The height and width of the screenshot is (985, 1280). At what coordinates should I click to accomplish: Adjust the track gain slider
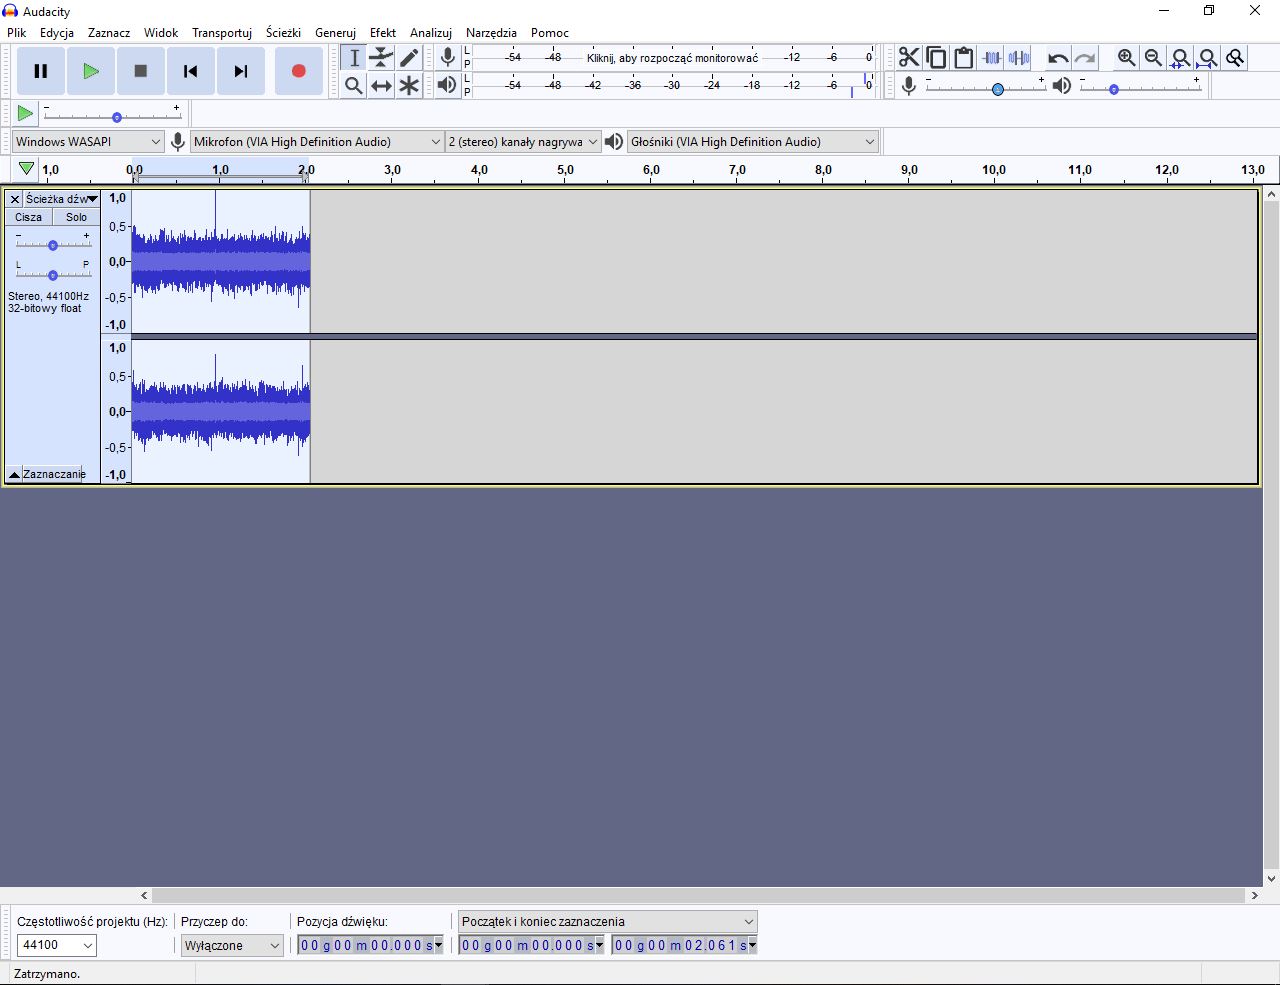point(53,244)
